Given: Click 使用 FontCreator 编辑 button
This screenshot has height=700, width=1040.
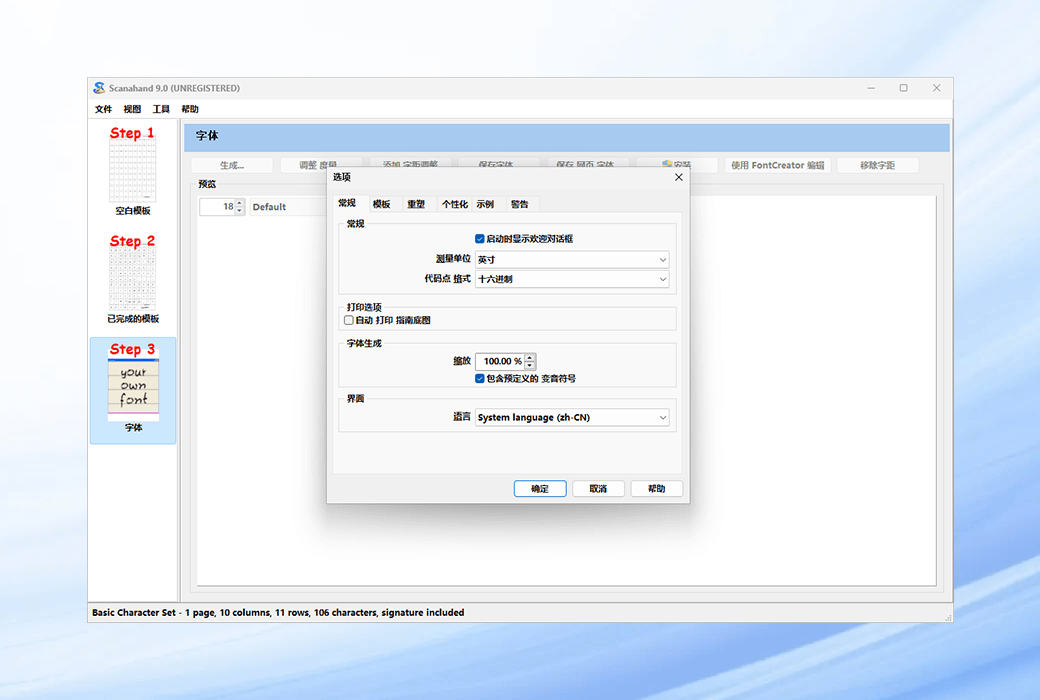Looking at the screenshot, I should [x=777, y=165].
